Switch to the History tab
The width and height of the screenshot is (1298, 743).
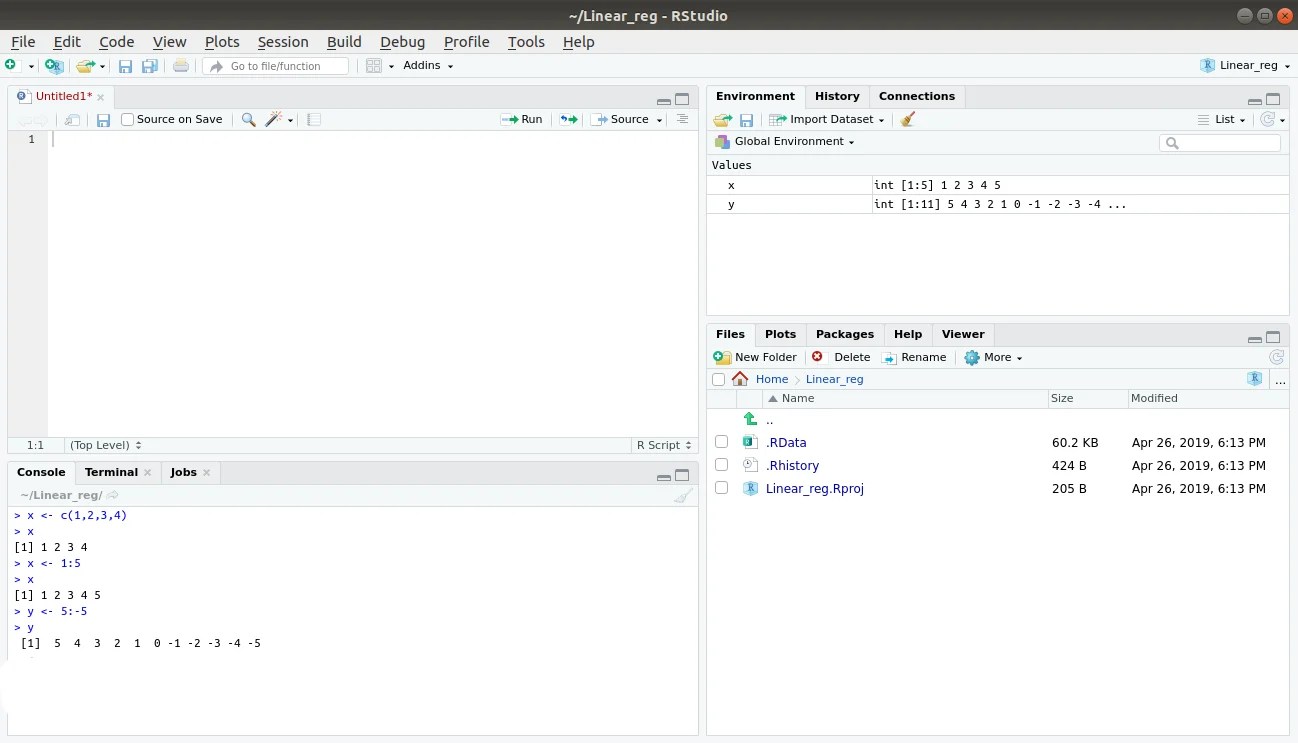point(837,97)
